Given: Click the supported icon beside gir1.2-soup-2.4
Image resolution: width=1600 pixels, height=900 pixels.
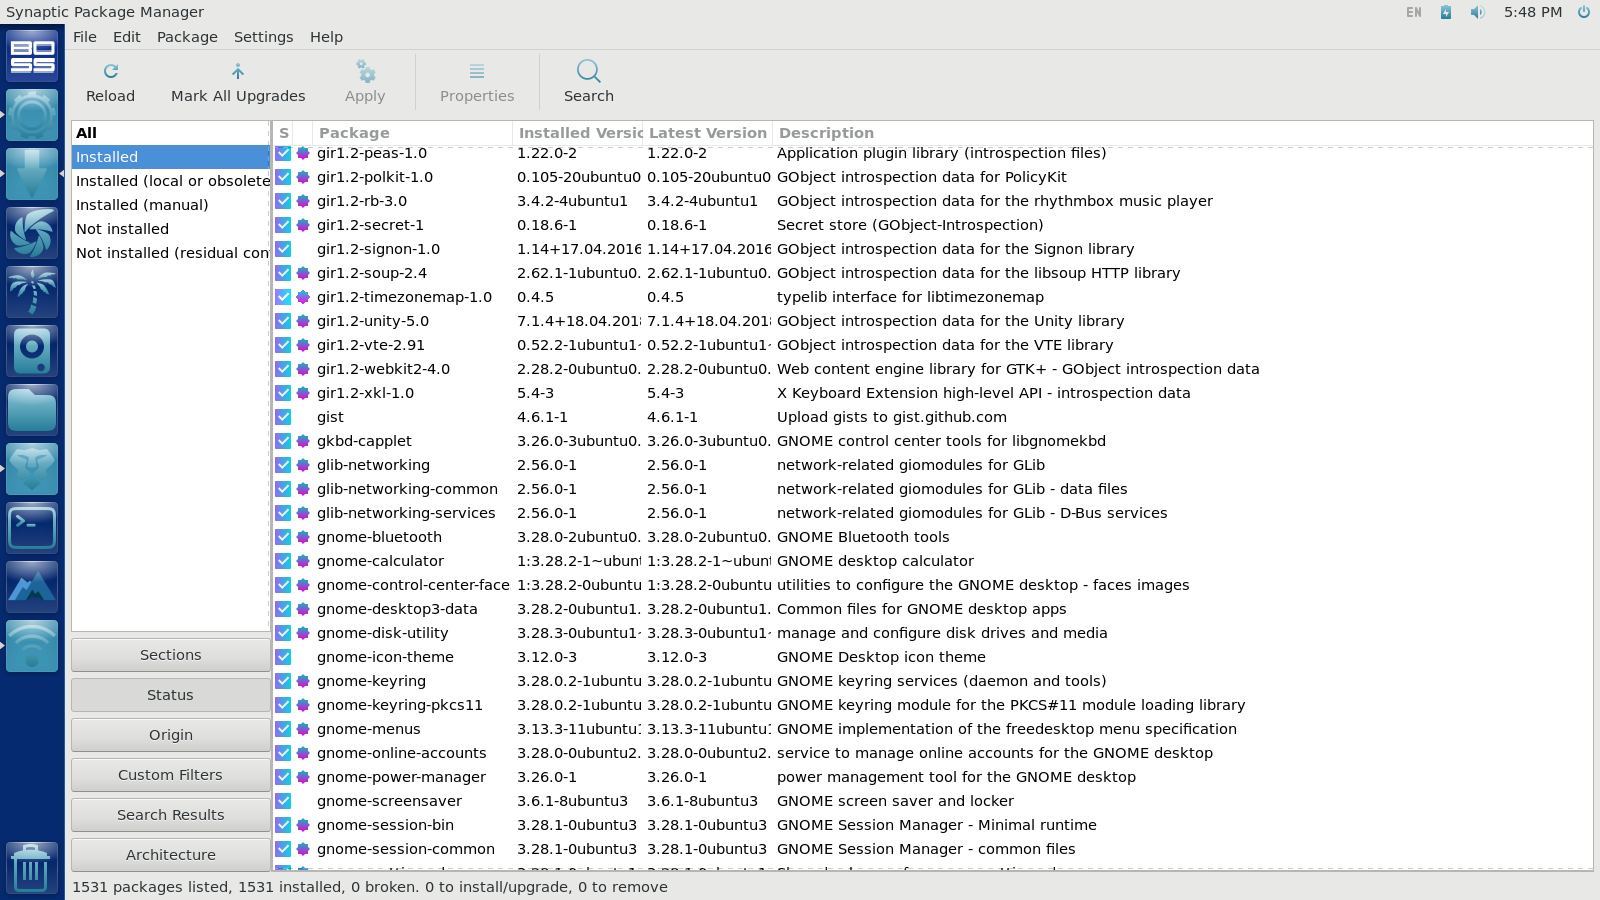Looking at the screenshot, I should coord(303,273).
